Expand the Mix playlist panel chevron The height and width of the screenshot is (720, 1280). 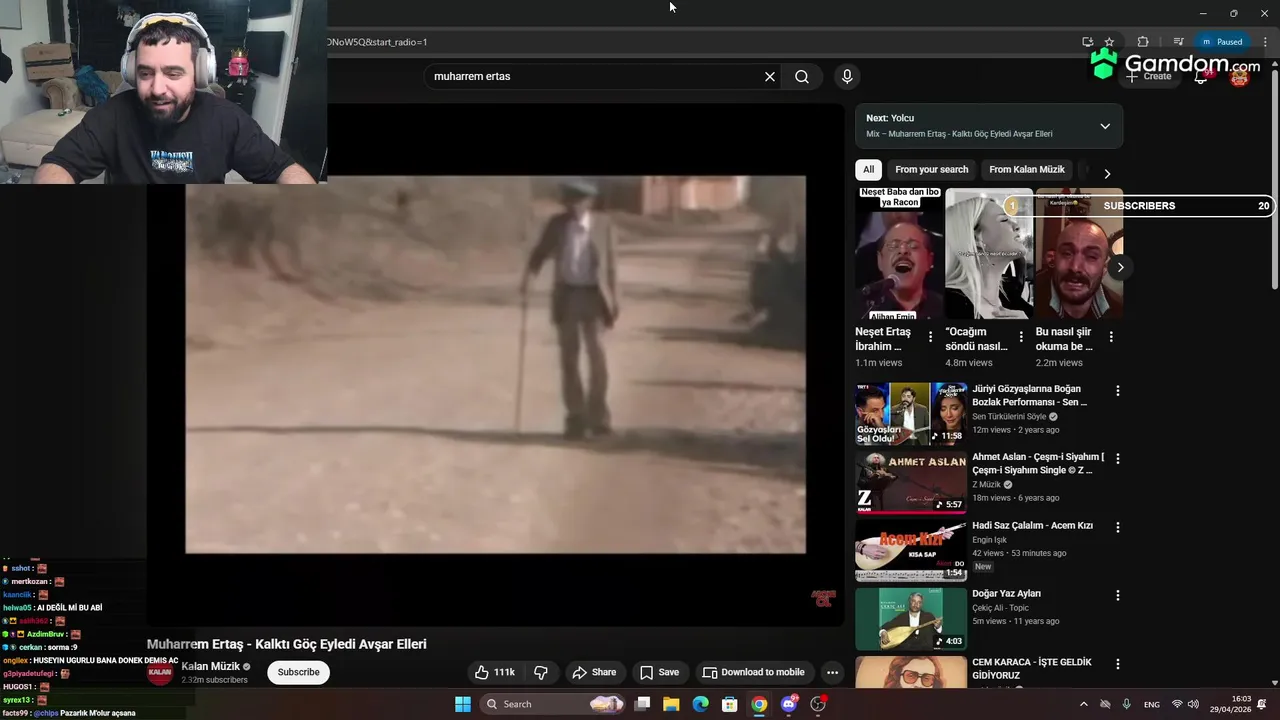coord(1105,126)
